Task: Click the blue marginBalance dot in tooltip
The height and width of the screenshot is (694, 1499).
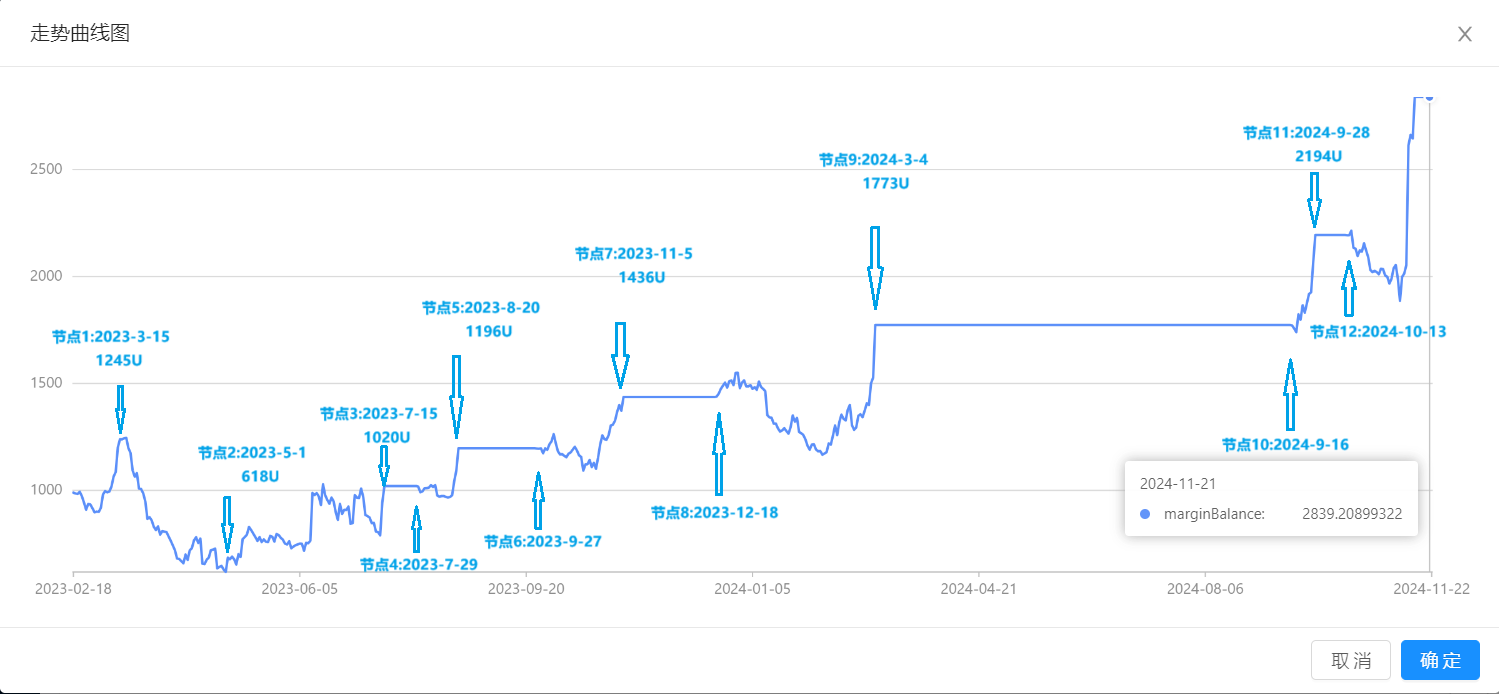Action: pyautogui.click(x=1145, y=514)
